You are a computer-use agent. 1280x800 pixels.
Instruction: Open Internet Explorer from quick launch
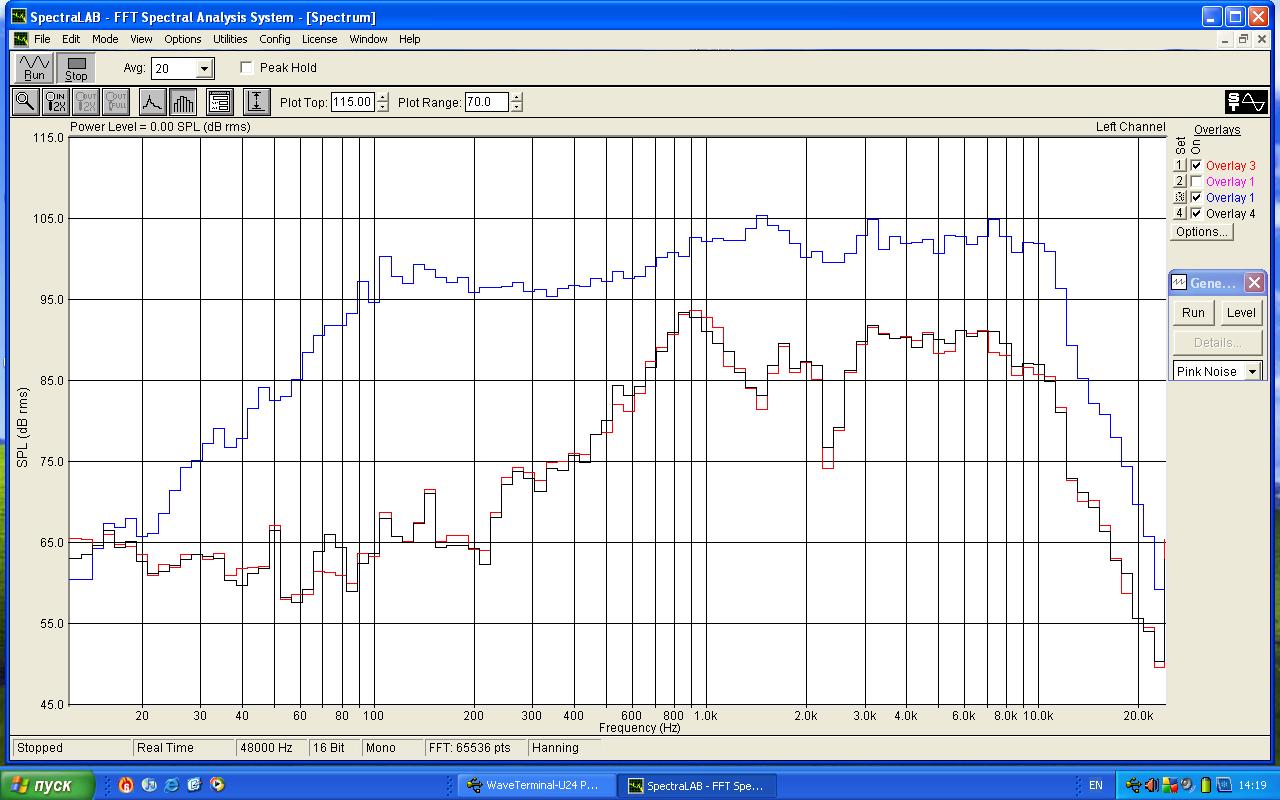tap(172, 785)
